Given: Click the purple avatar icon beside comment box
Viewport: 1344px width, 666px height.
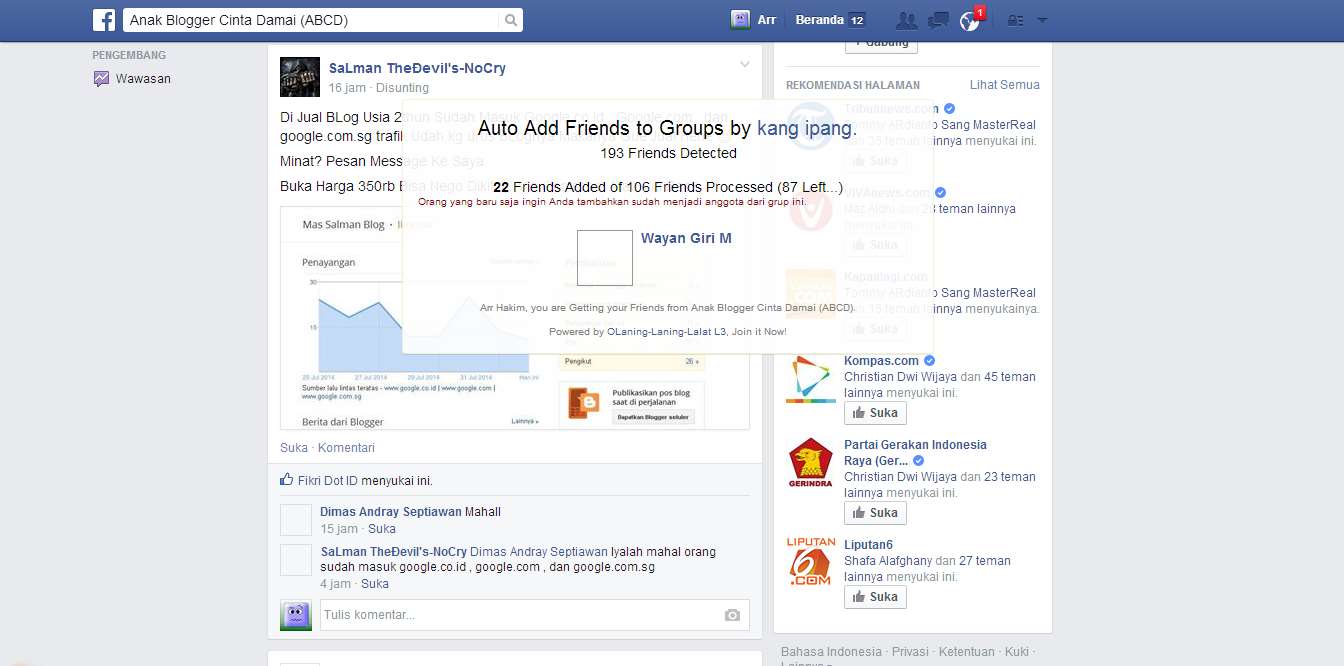Looking at the screenshot, I should click(x=295, y=614).
